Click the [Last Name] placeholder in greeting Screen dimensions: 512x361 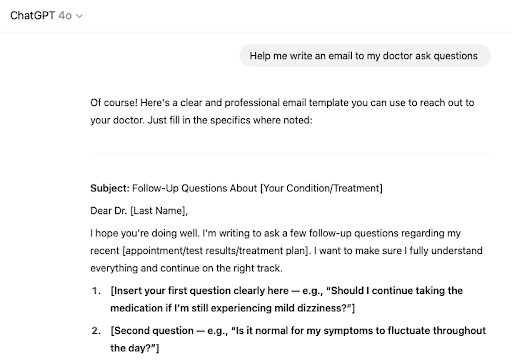point(158,211)
